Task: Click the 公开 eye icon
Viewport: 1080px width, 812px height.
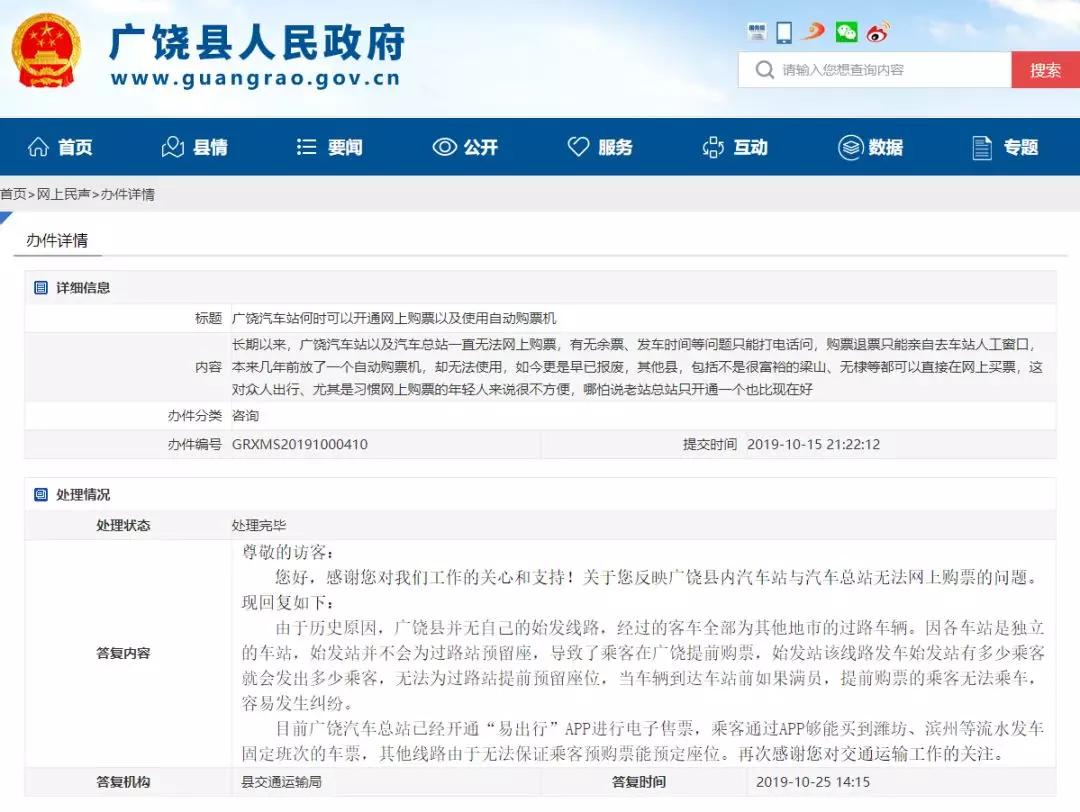Action: (x=444, y=147)
